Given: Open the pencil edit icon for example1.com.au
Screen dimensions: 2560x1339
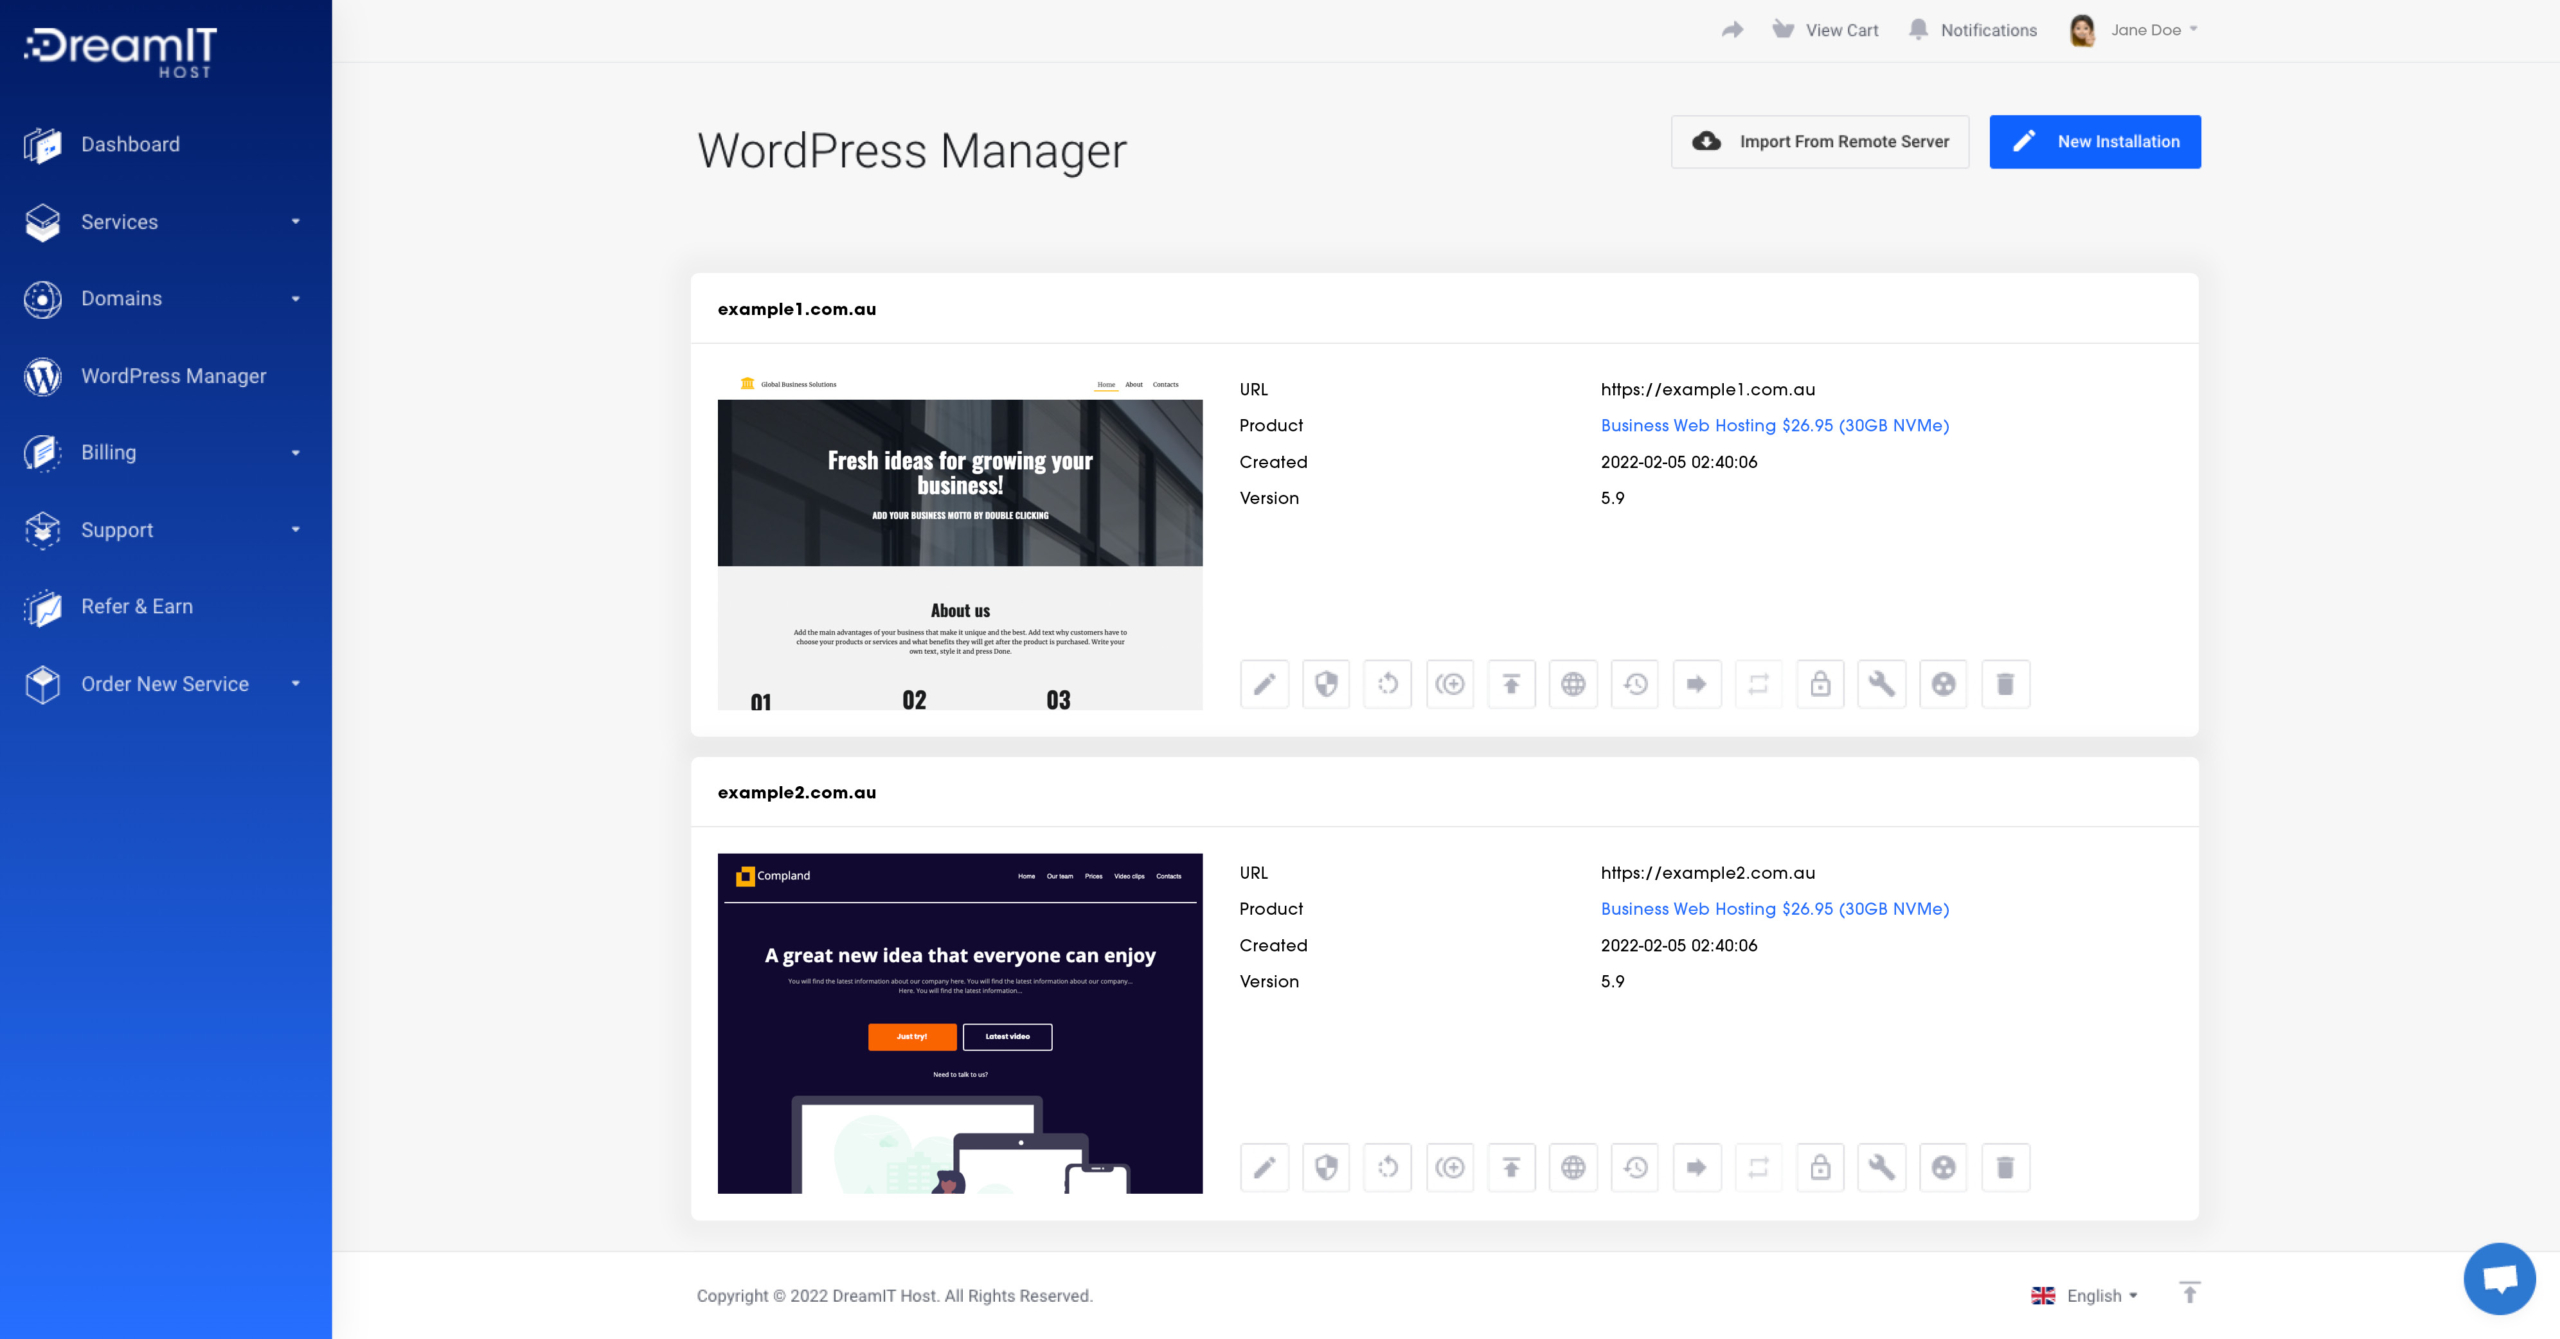Looking at the screenshot, I should [x=1264, y=684].
